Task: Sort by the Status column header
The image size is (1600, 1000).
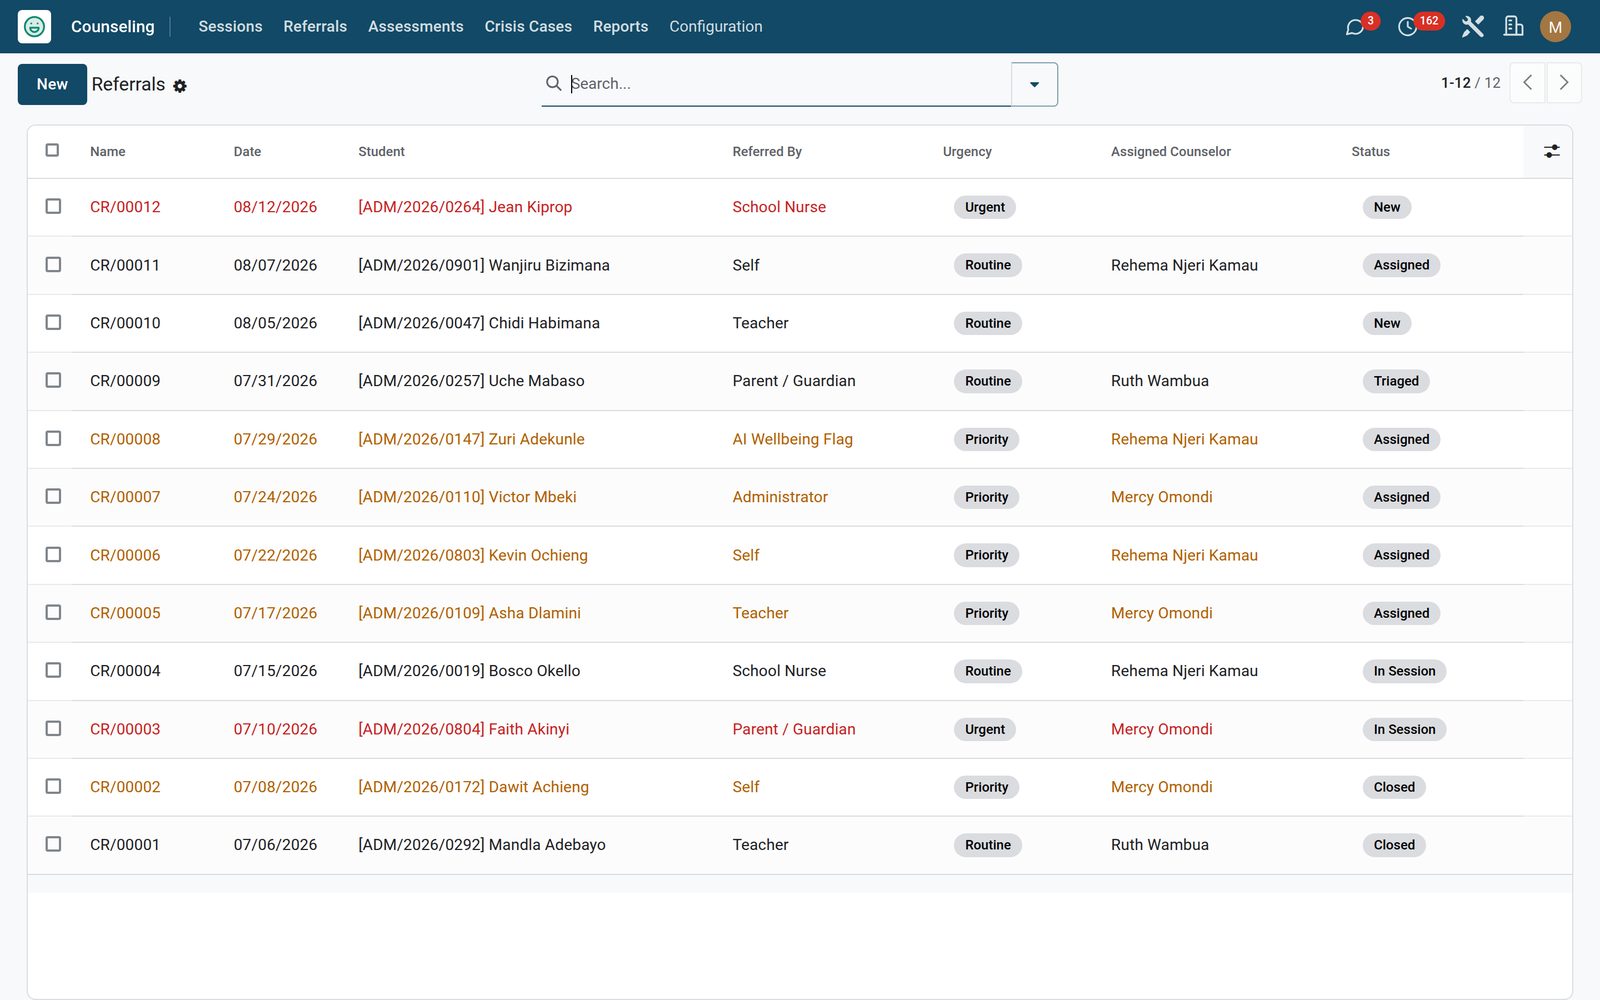Action: (x=1370, y=152)
